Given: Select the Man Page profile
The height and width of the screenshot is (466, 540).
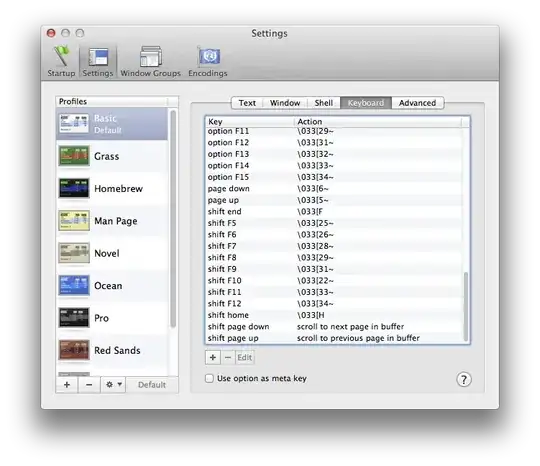Looking at the screenshot, I should (x=112, y=221).
